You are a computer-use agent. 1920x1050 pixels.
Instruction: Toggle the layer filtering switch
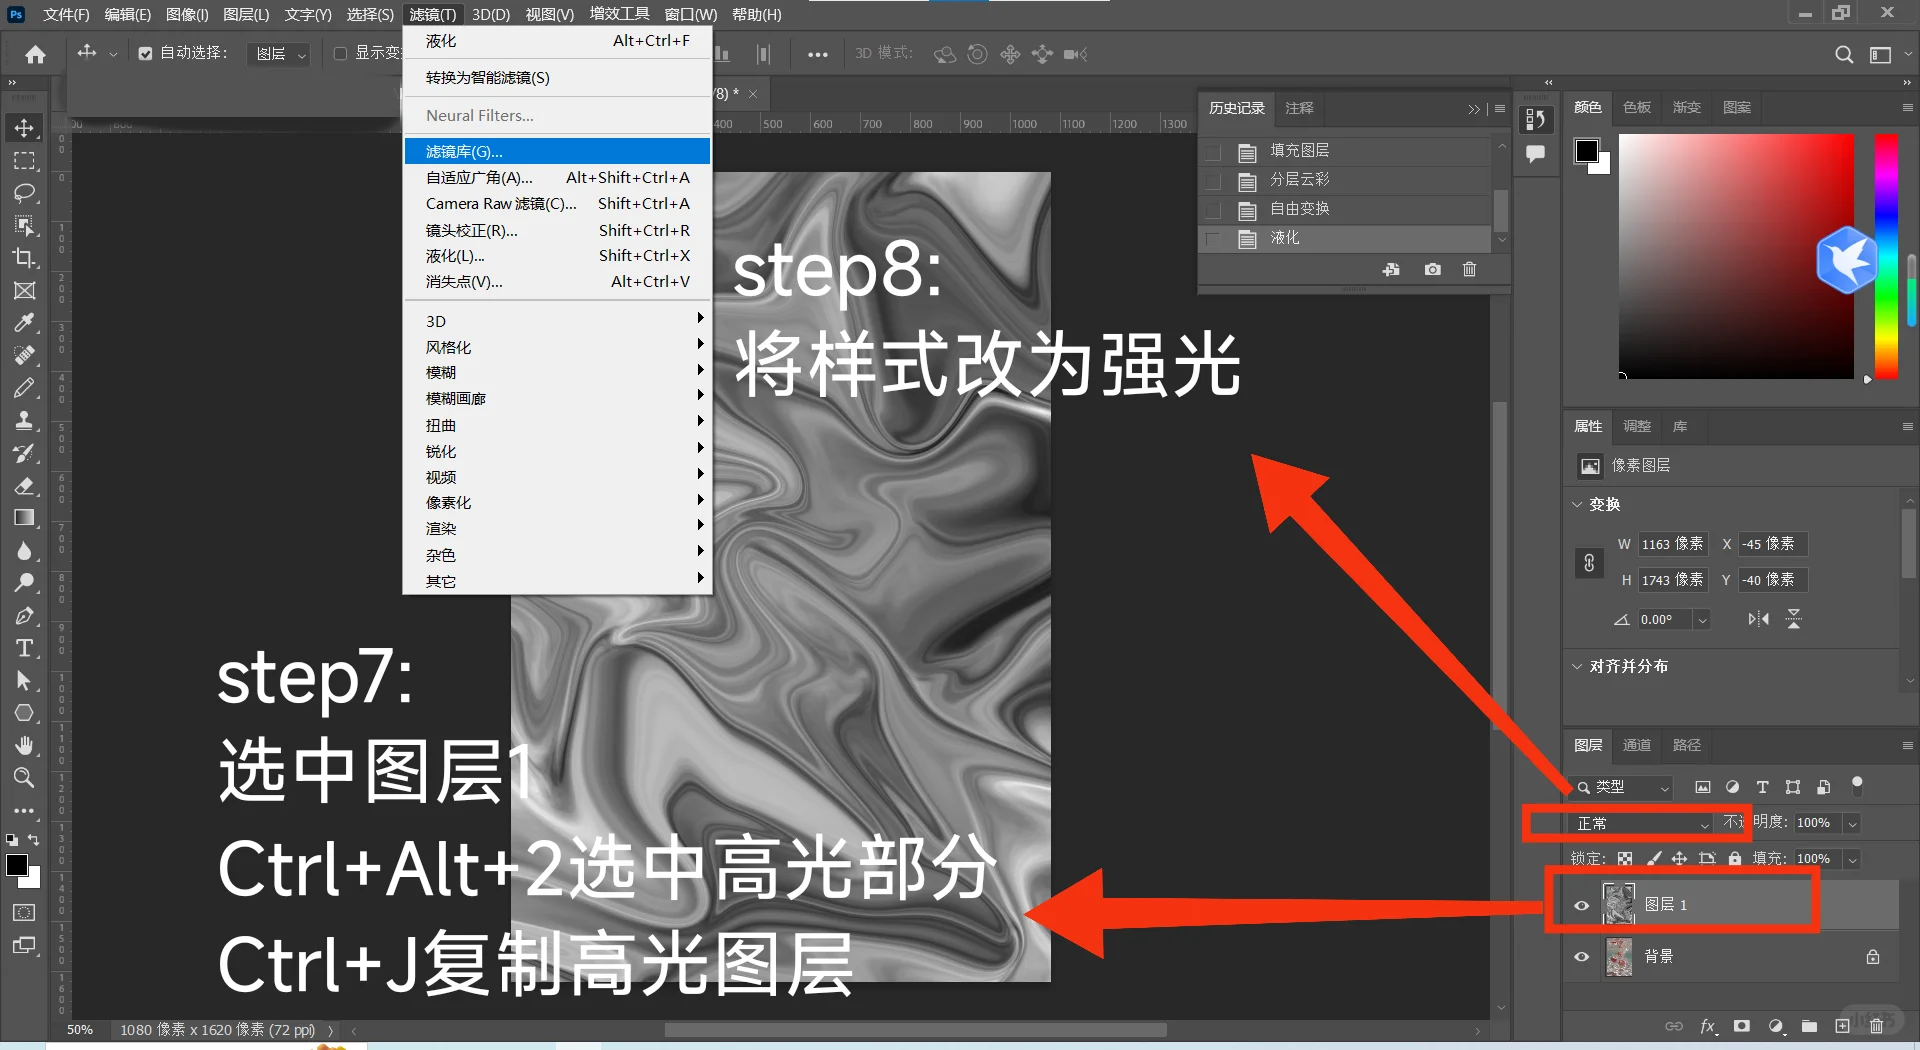(x=1857, y=785)
